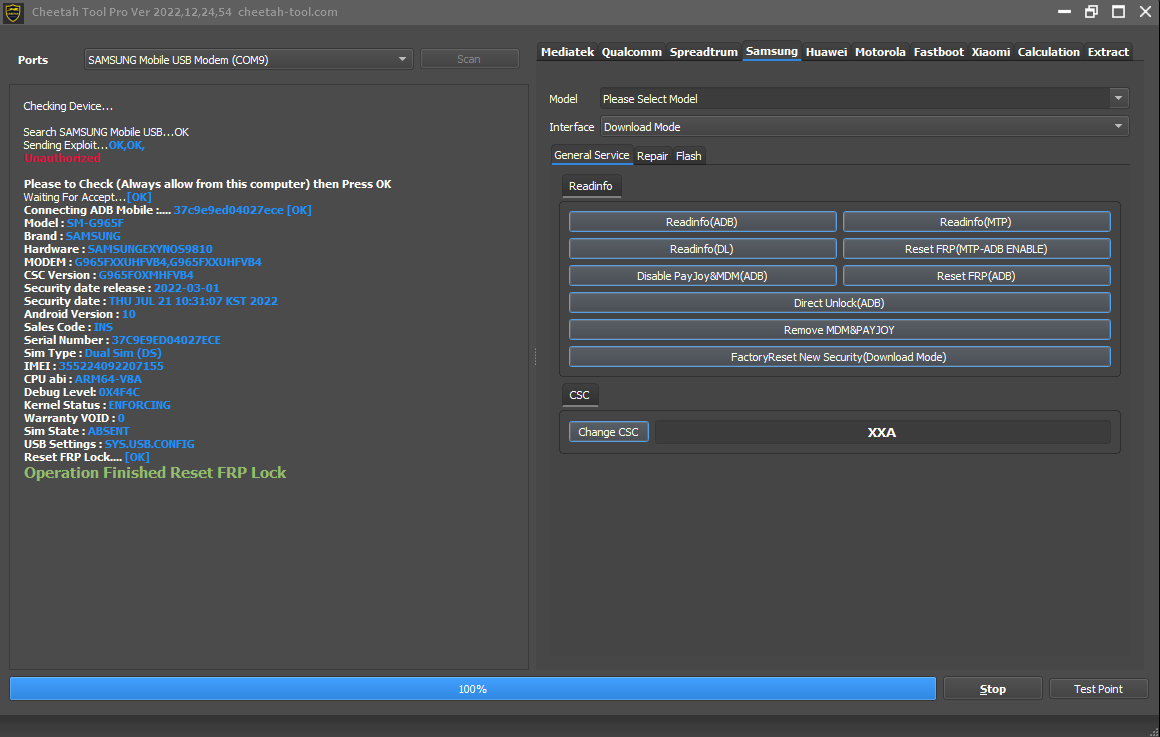Viewport: 1160px width, 737px height.
Task: Click the CSC Version G965FOXMHFVB4 value
Action: (146, 275)
